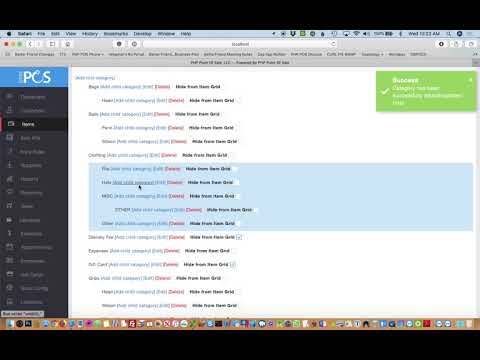The image size is (480, 360).
Task: Click Delete for the Clothing category
Action: 169,155
